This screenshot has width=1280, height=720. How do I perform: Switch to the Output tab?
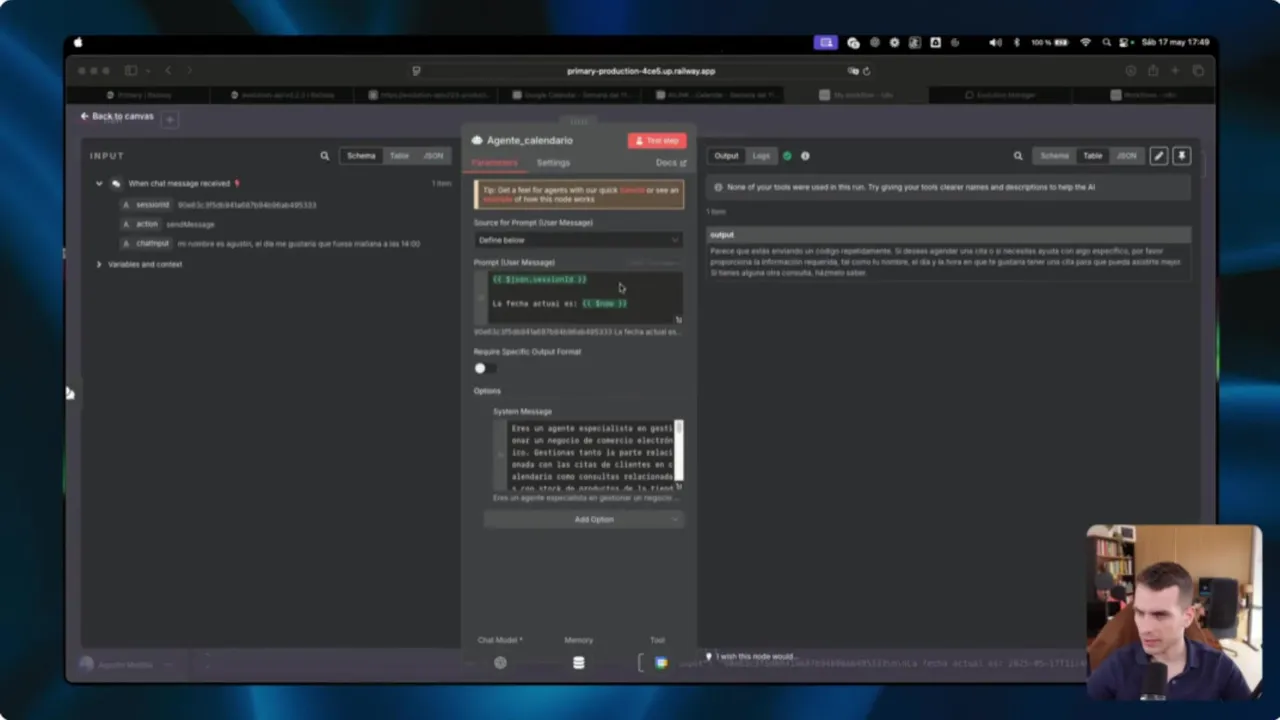pyautogui.click(x=726, y=156)
